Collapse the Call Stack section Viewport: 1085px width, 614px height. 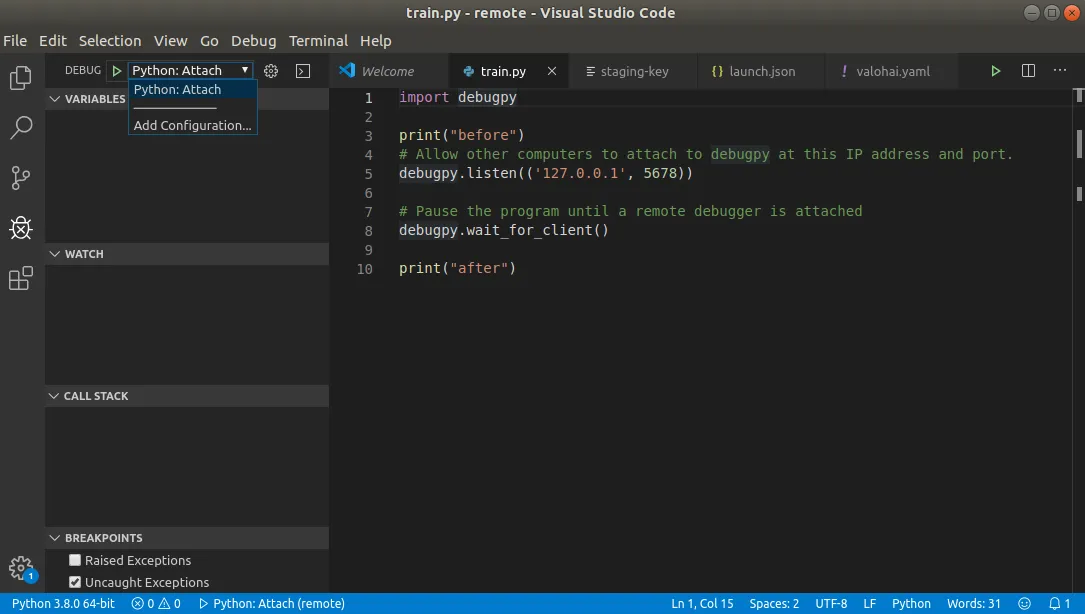pos(54,396)
